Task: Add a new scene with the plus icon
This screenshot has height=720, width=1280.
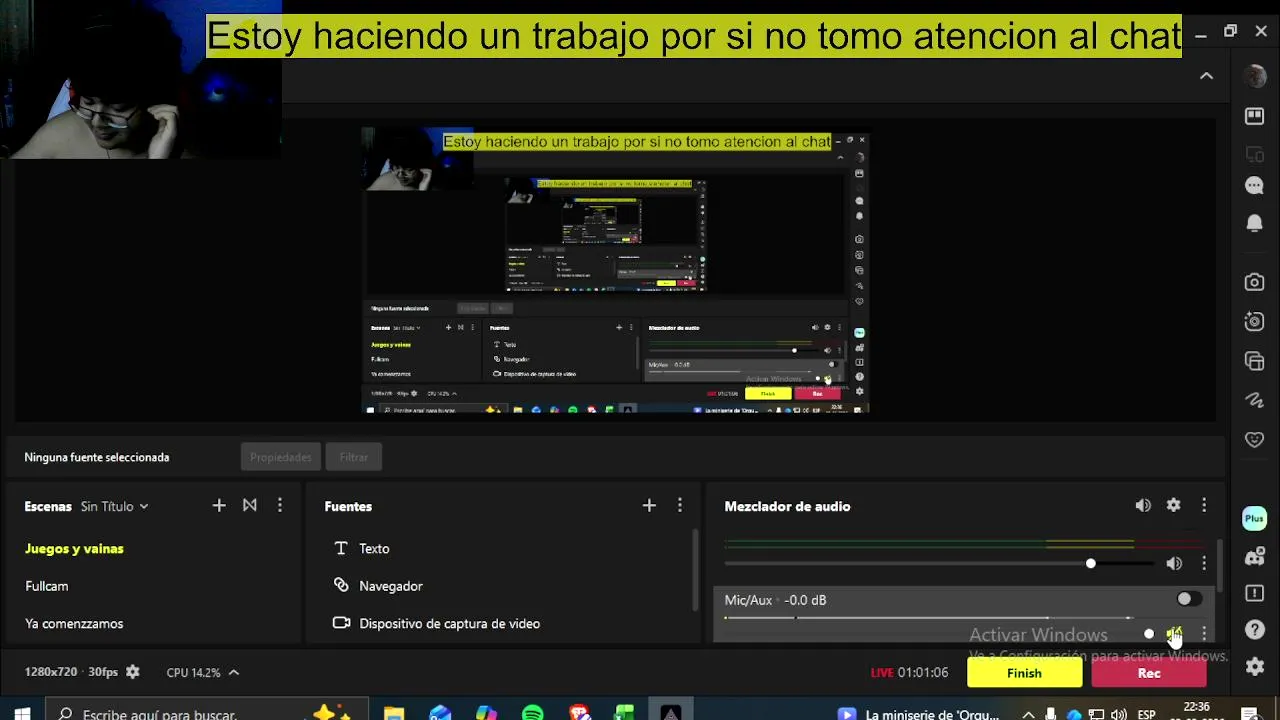Action: [219, 506]
